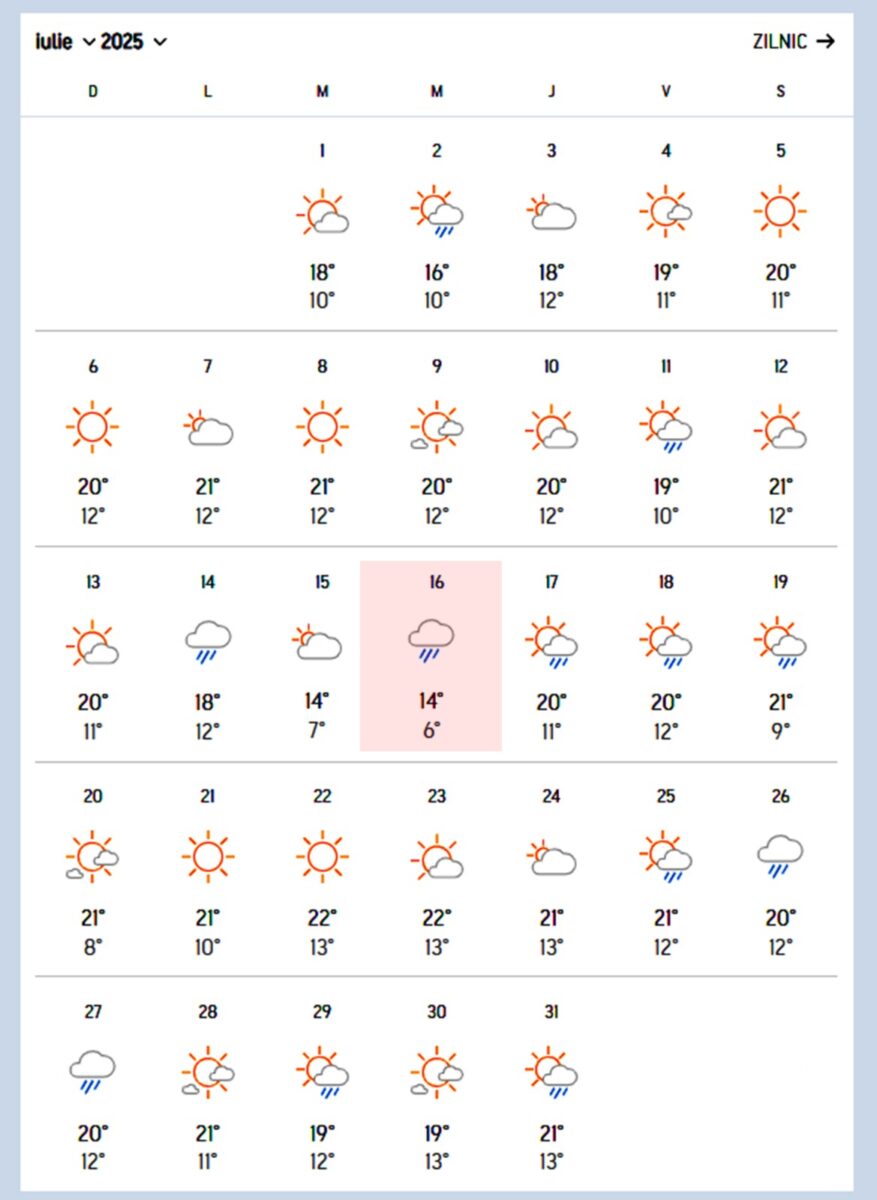Select the sunny weather icon on July 22
Screen dimensions: 877x1200
pos(322,855)
